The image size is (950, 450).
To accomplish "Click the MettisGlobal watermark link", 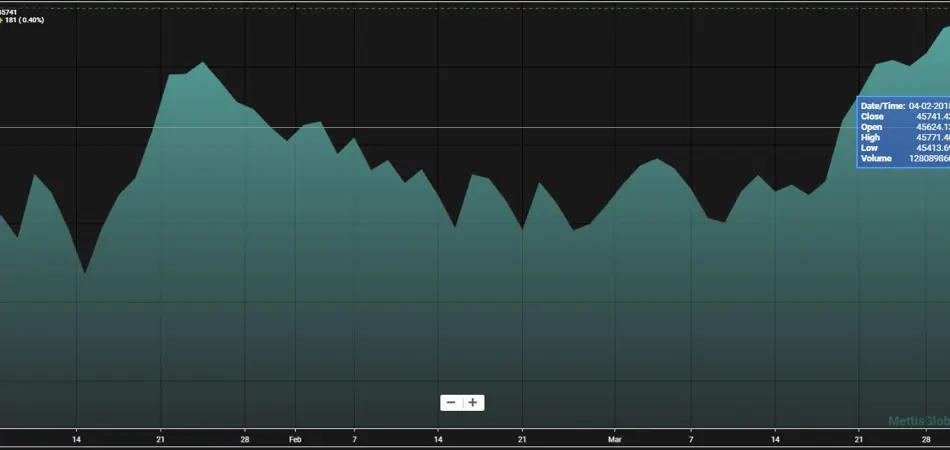I will [918, 422].
